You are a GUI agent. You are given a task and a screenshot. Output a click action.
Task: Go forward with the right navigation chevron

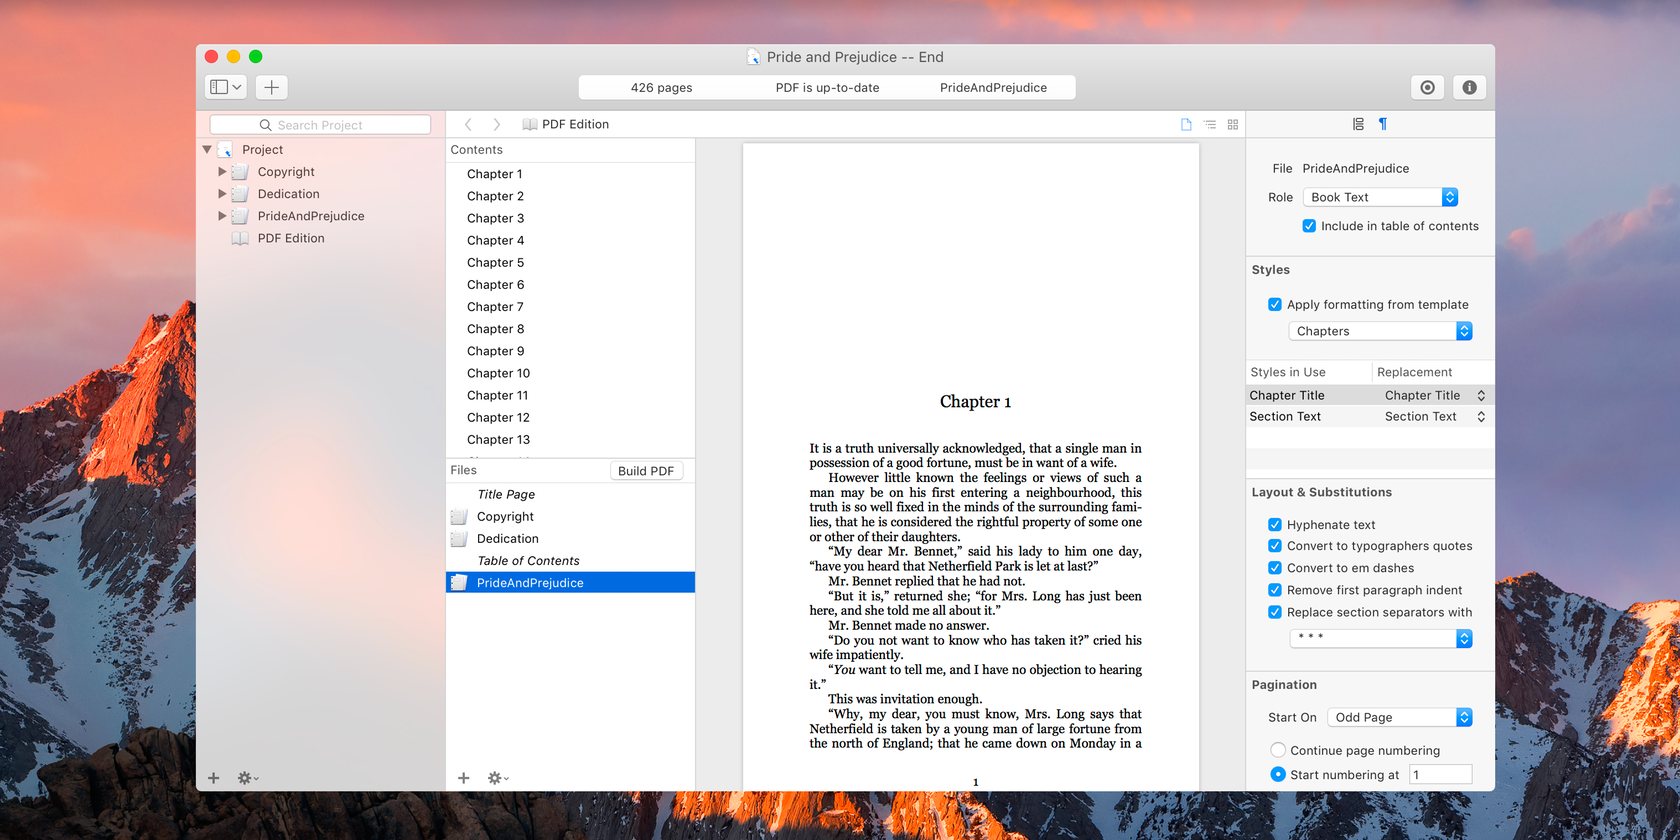[497, 124]
